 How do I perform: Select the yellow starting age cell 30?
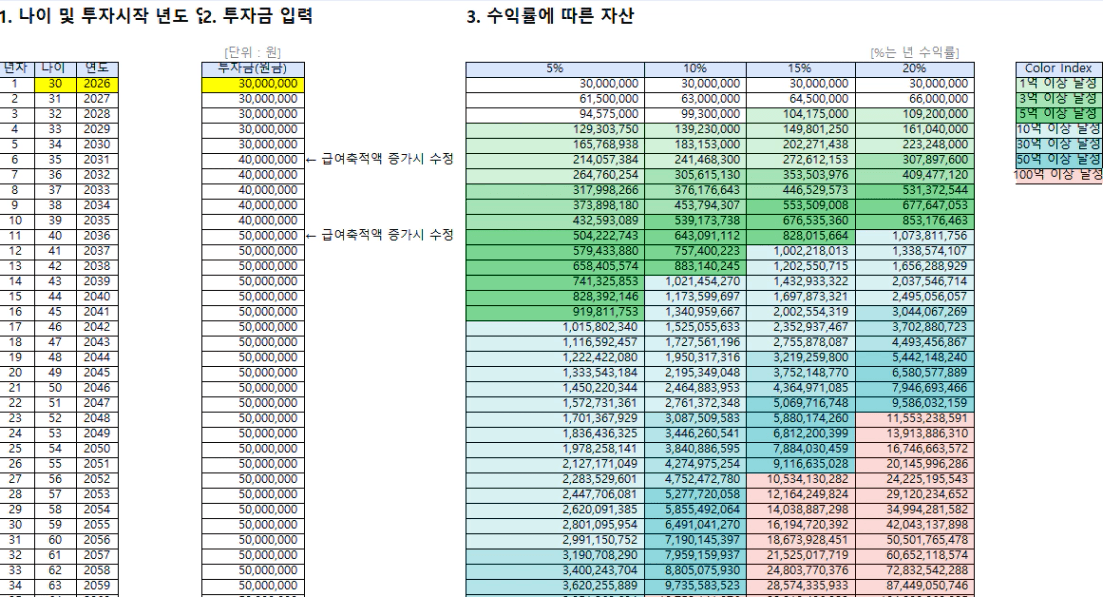[55, 84]
